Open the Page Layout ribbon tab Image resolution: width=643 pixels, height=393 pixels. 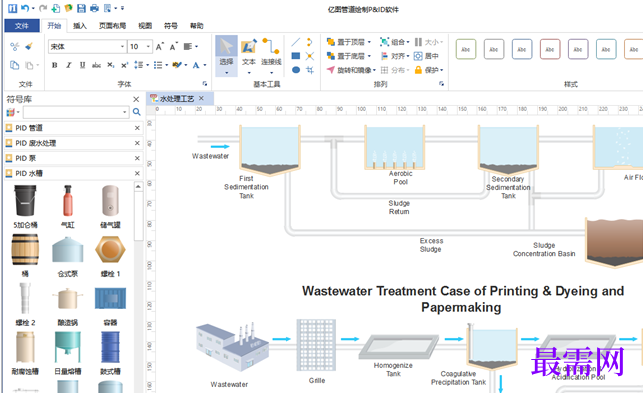(x=112, y=26)
